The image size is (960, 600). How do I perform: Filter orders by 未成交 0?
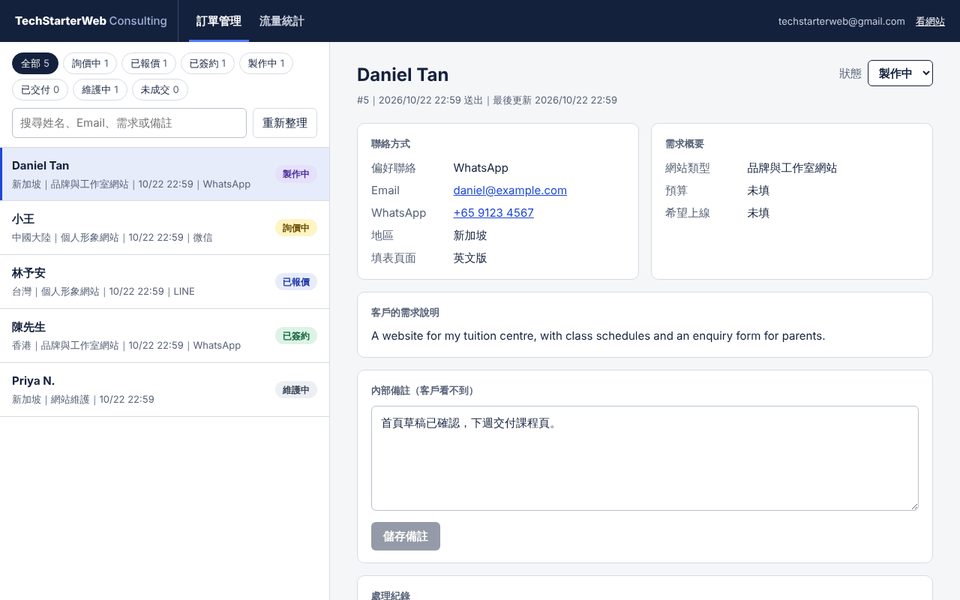(x=160, y=90)
